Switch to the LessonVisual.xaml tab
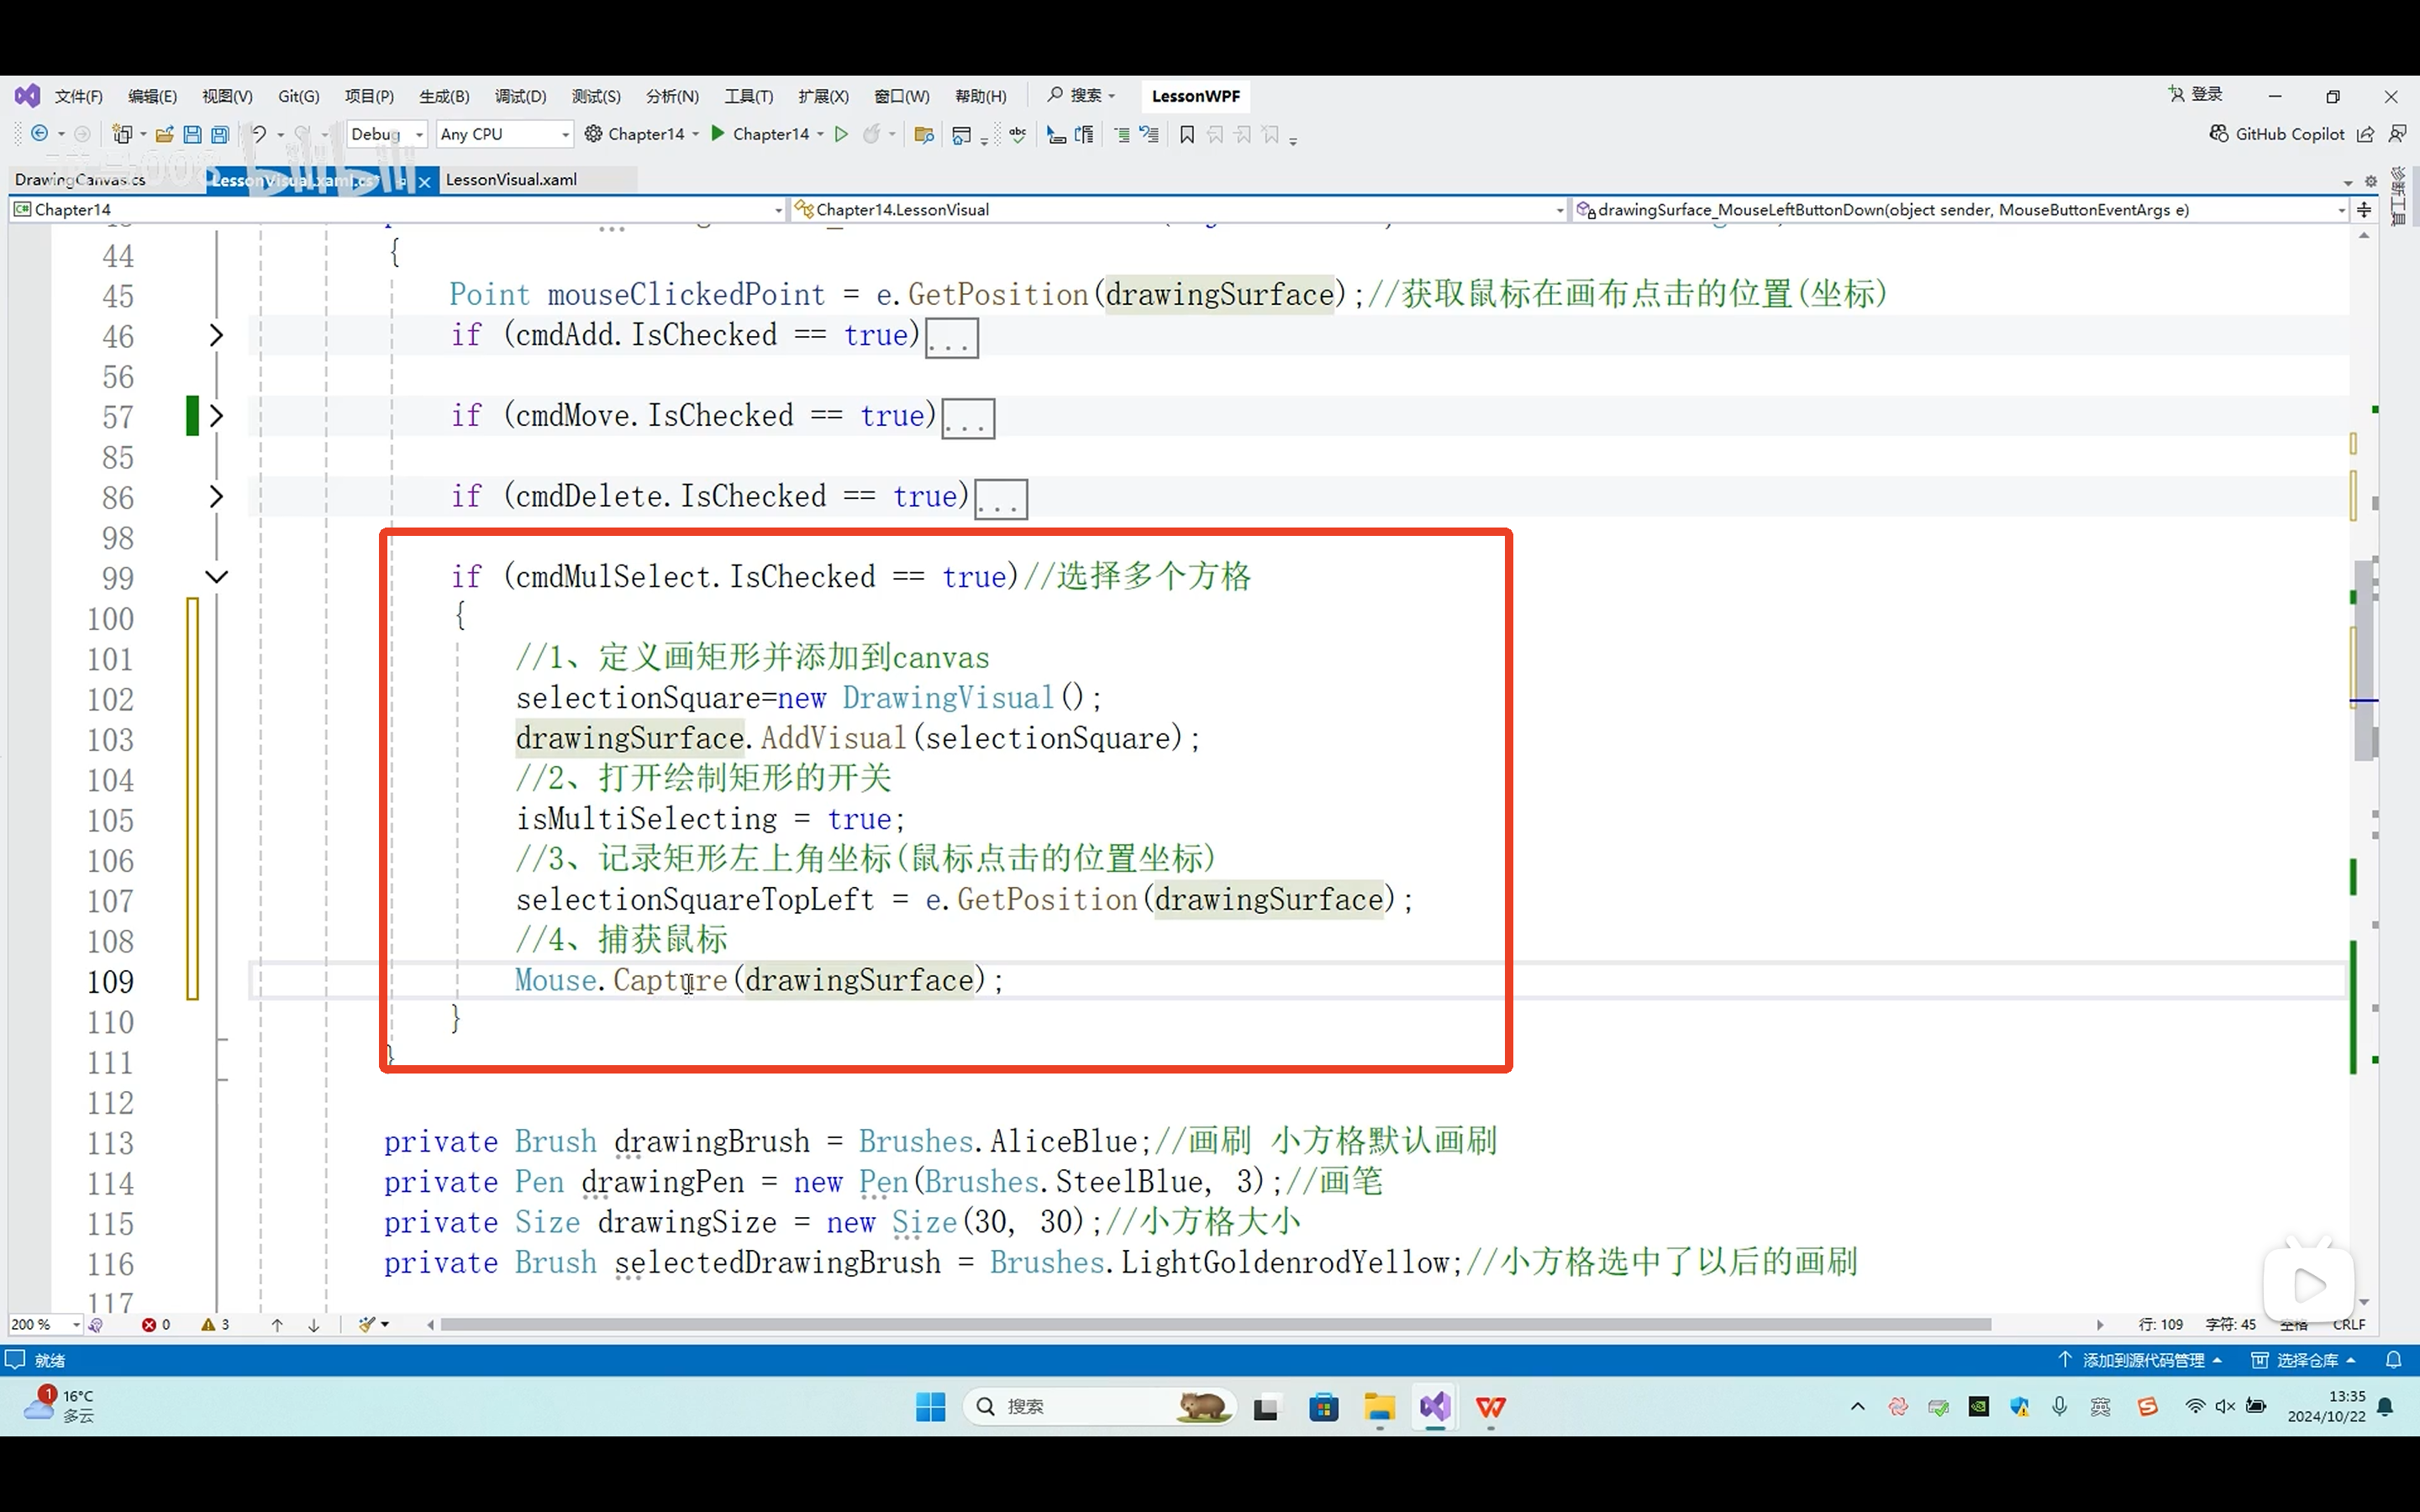Screen dimensions: 2420x1512 coord(511,180)
